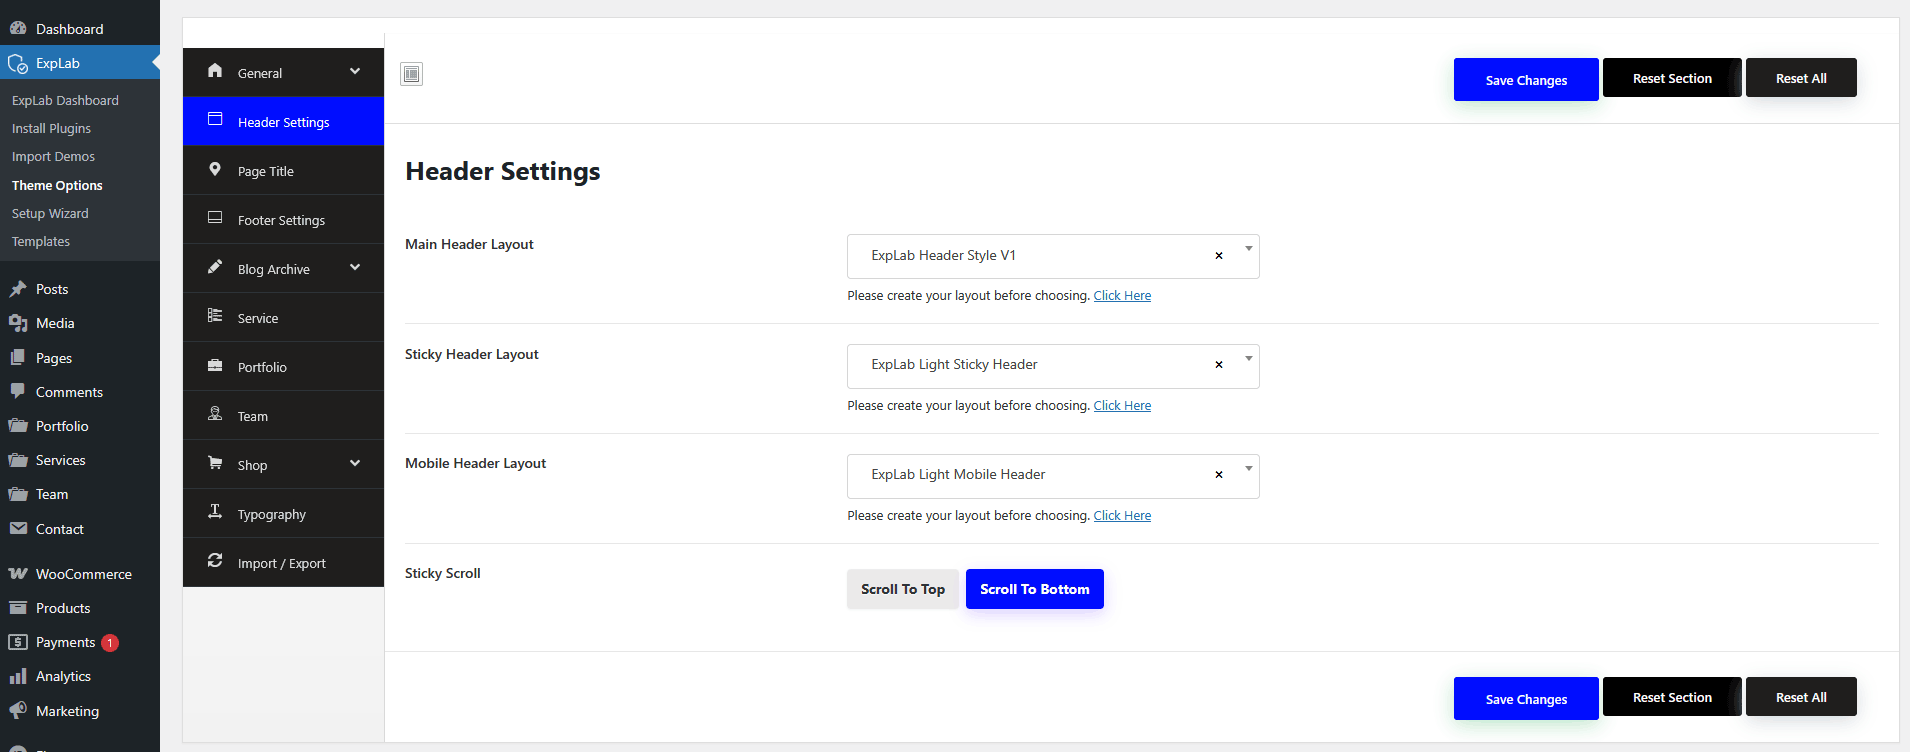Click the Footer Settings panel icon
The image size is (1910, 752).
pos(215,218)
